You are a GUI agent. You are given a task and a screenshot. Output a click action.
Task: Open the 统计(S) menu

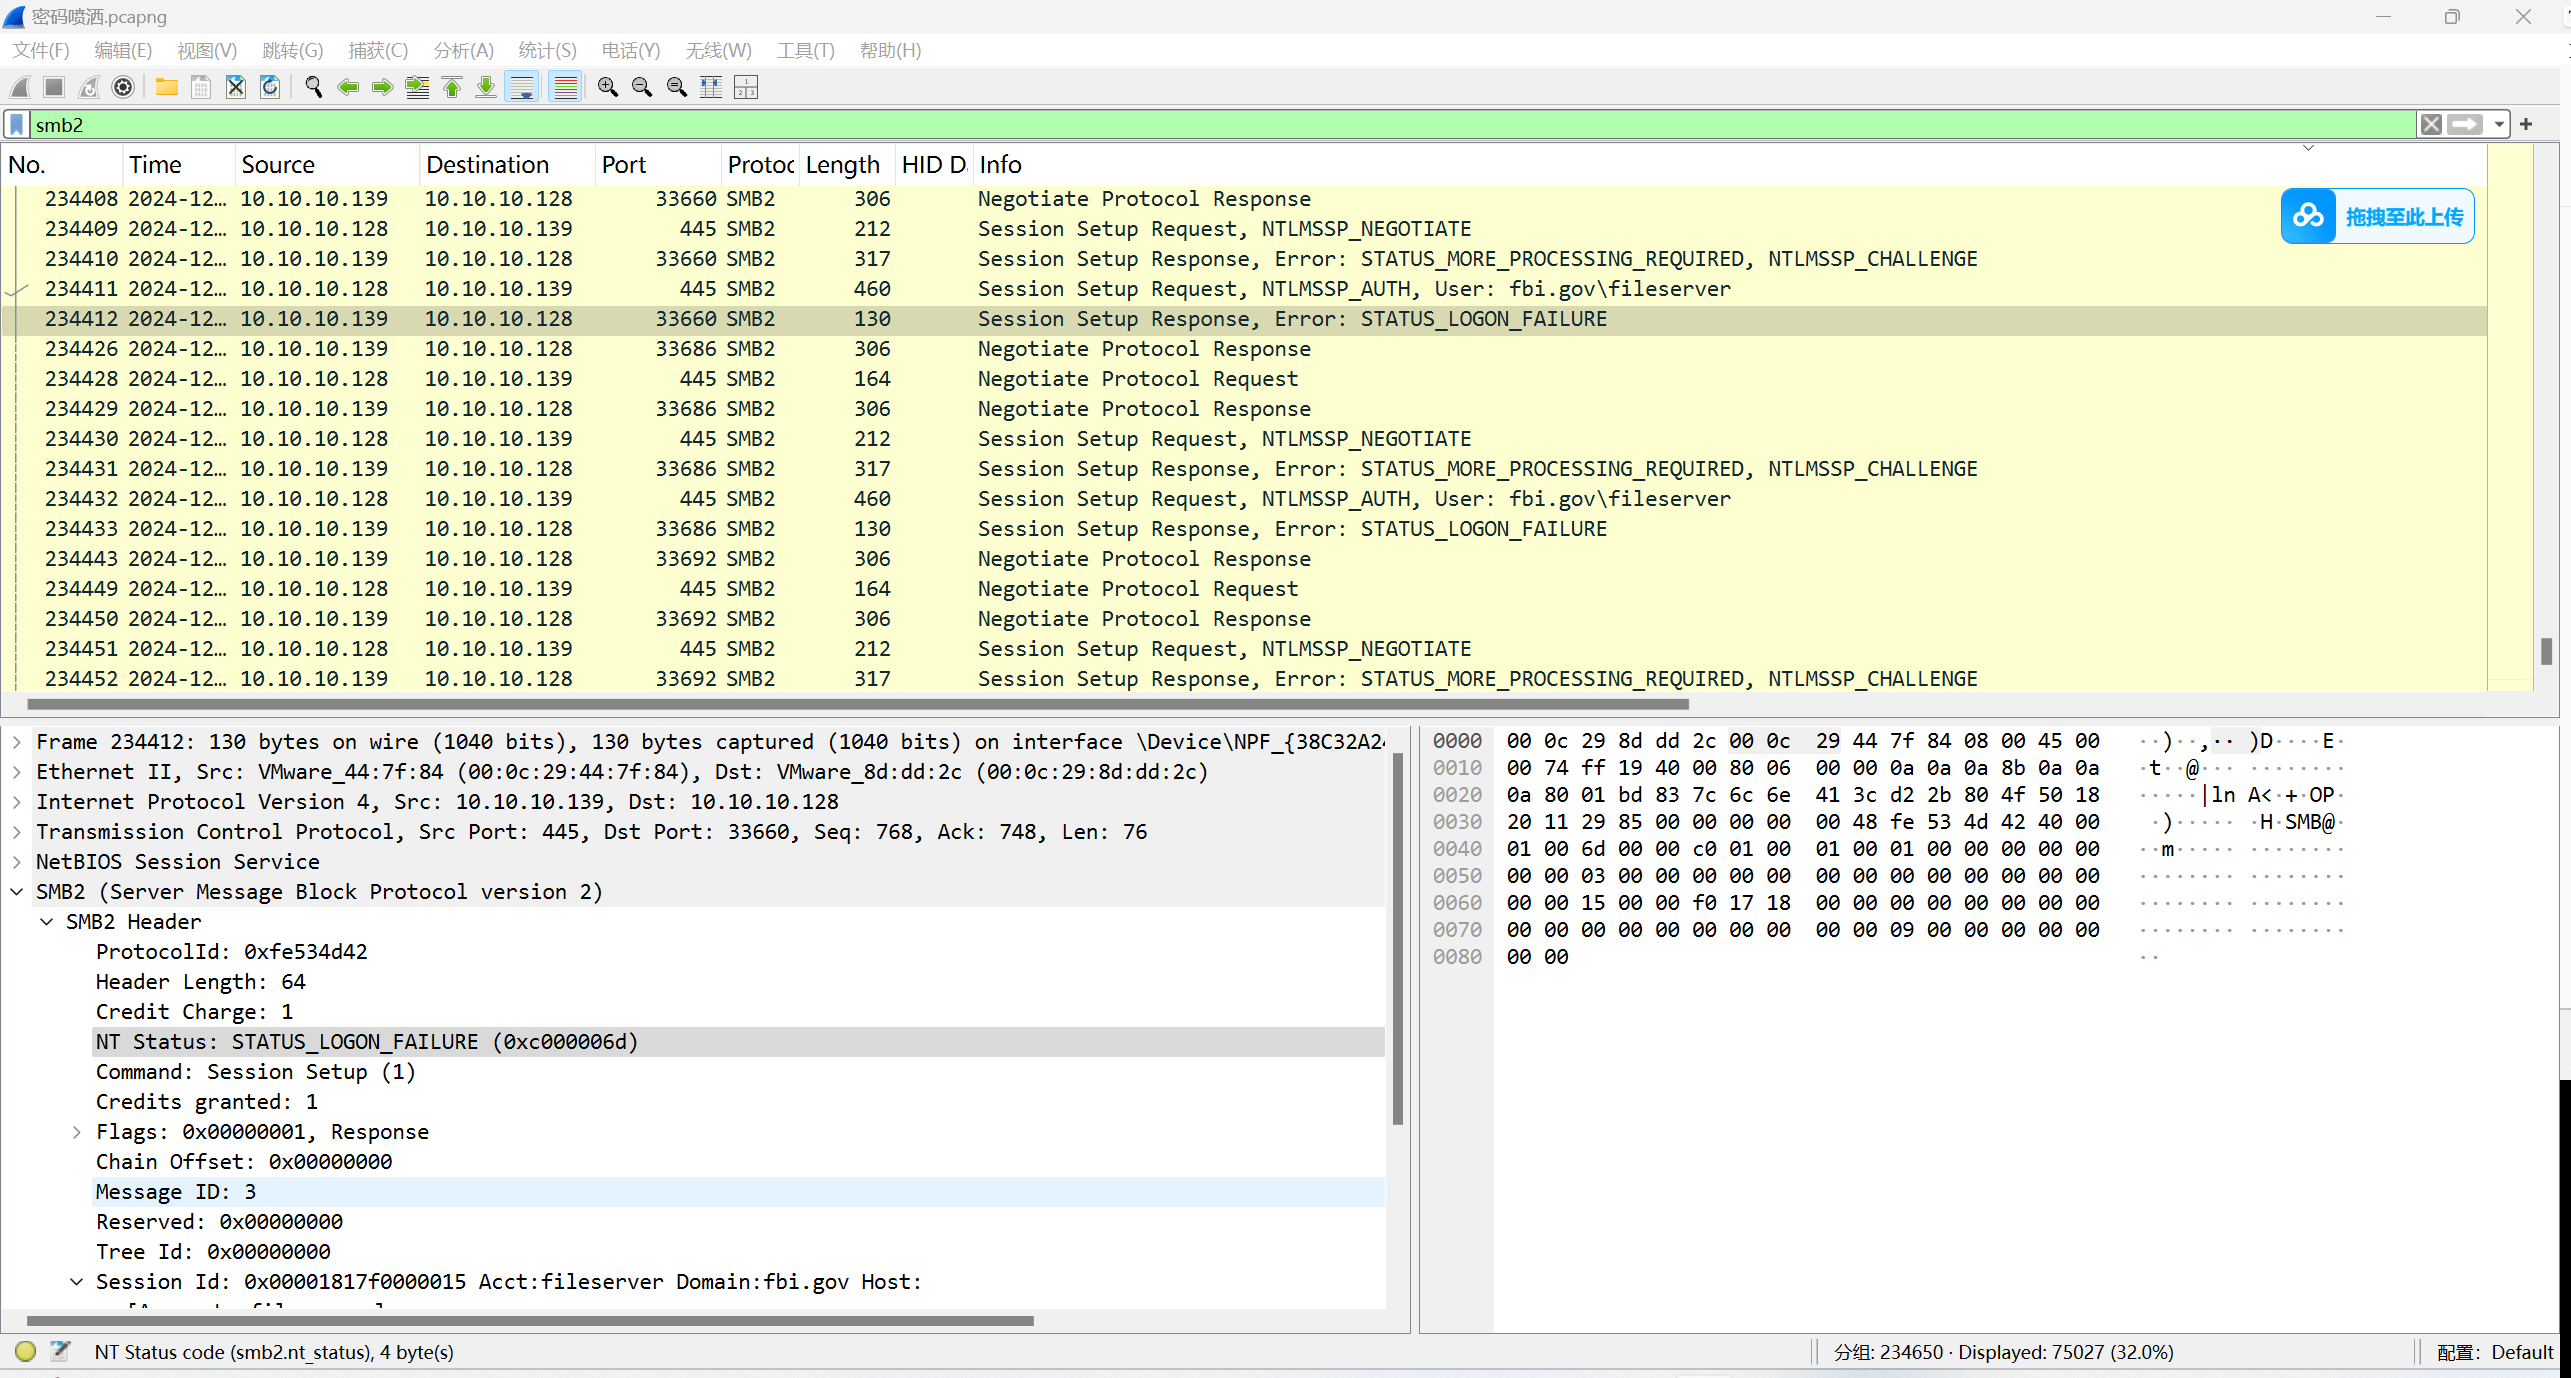pos(547,50)
